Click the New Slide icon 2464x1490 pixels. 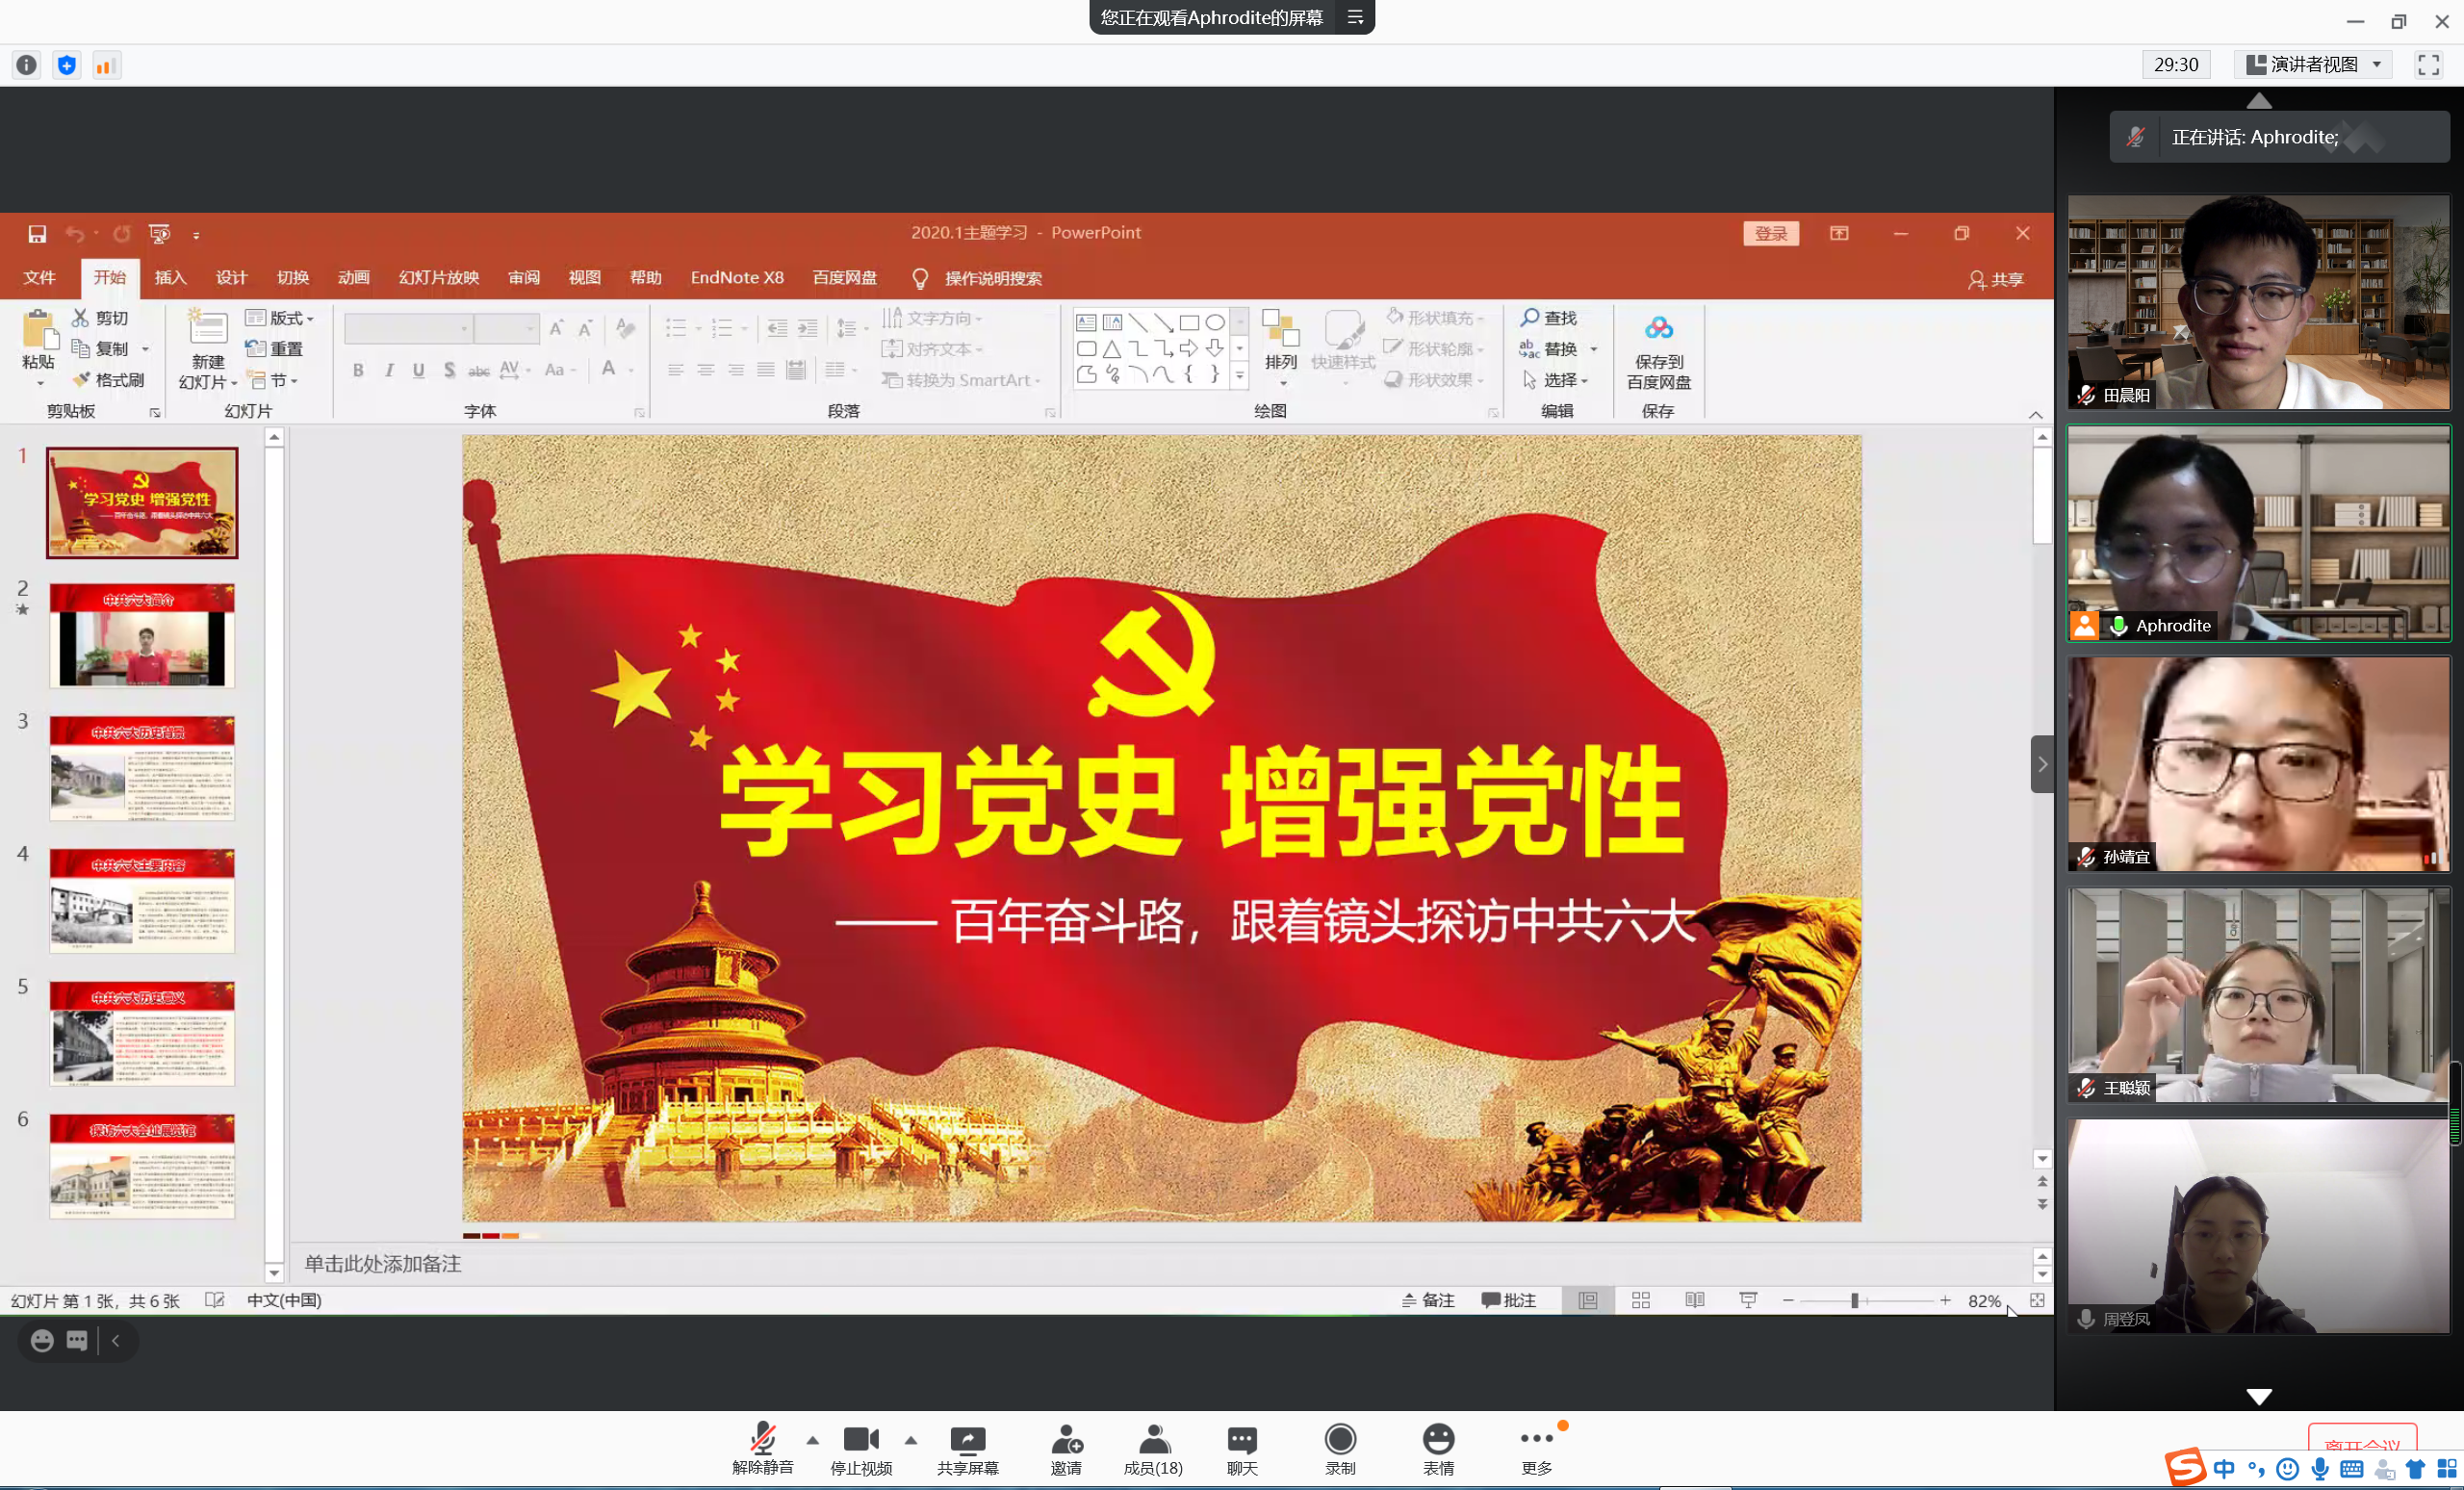click(x=208, y=328)
